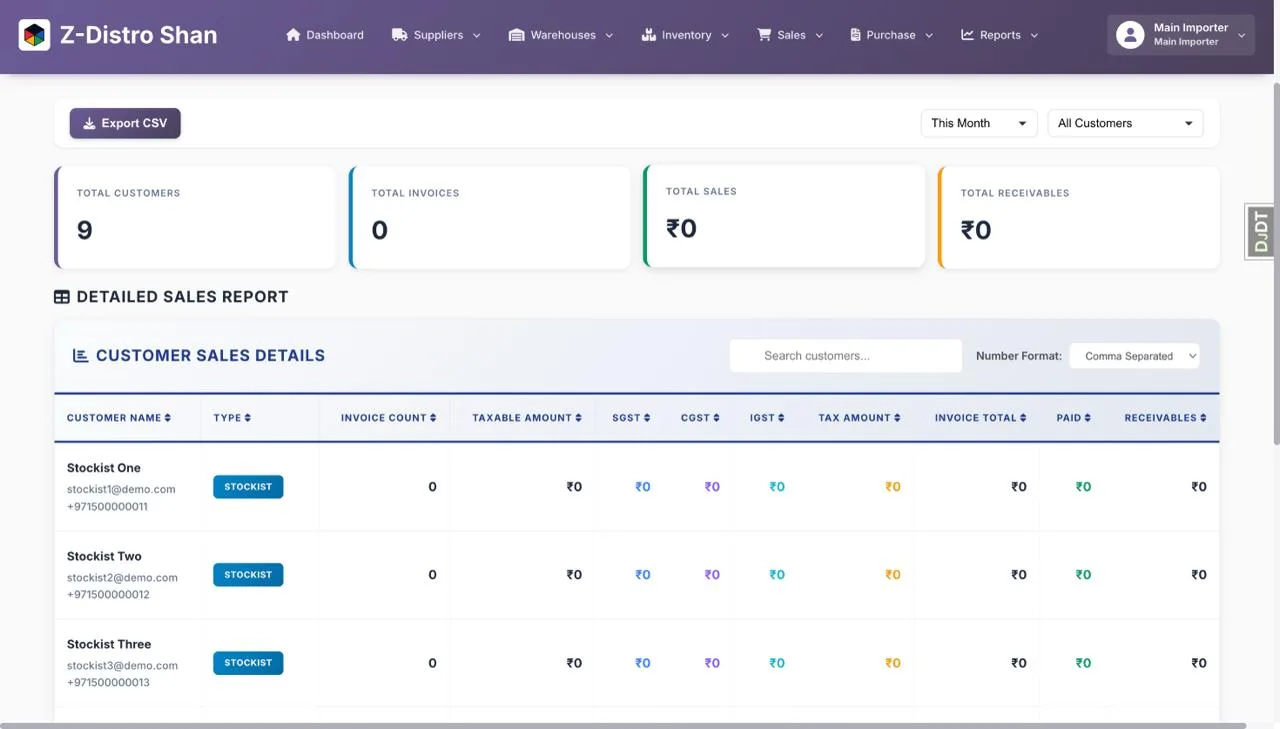Open the Number Format Comma Separated dropdown

[1134, 356]
